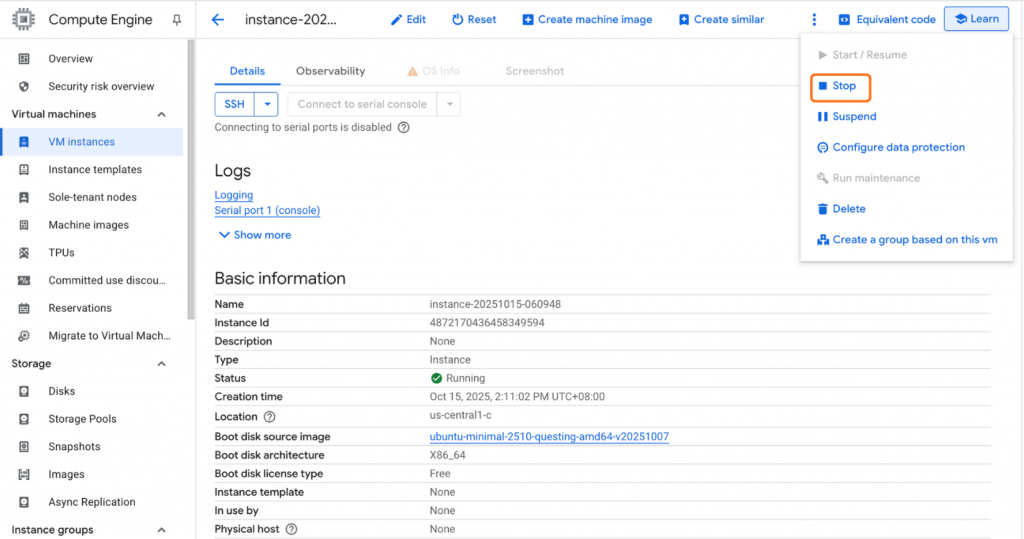The height and width of the screenshot is (539, 1024).
Task: Click the three-dot more actions icon
Action: pos(814,20)
